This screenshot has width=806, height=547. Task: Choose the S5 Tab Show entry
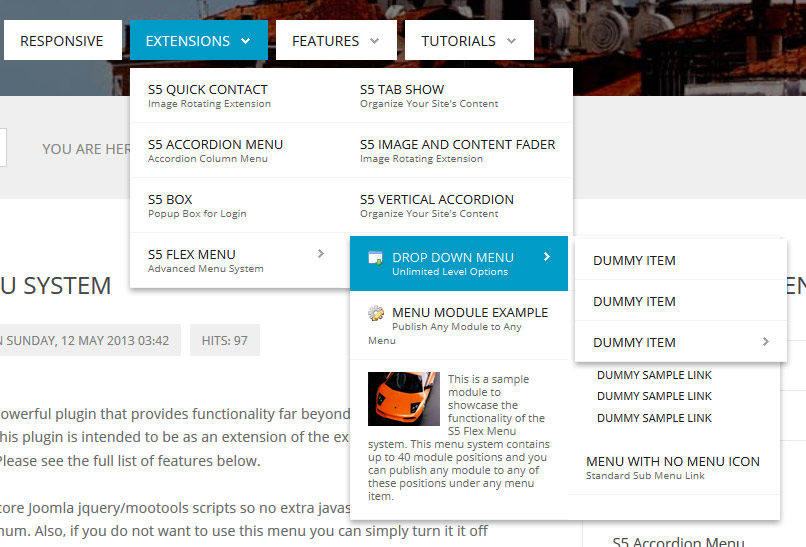click(x=402, y=89)
